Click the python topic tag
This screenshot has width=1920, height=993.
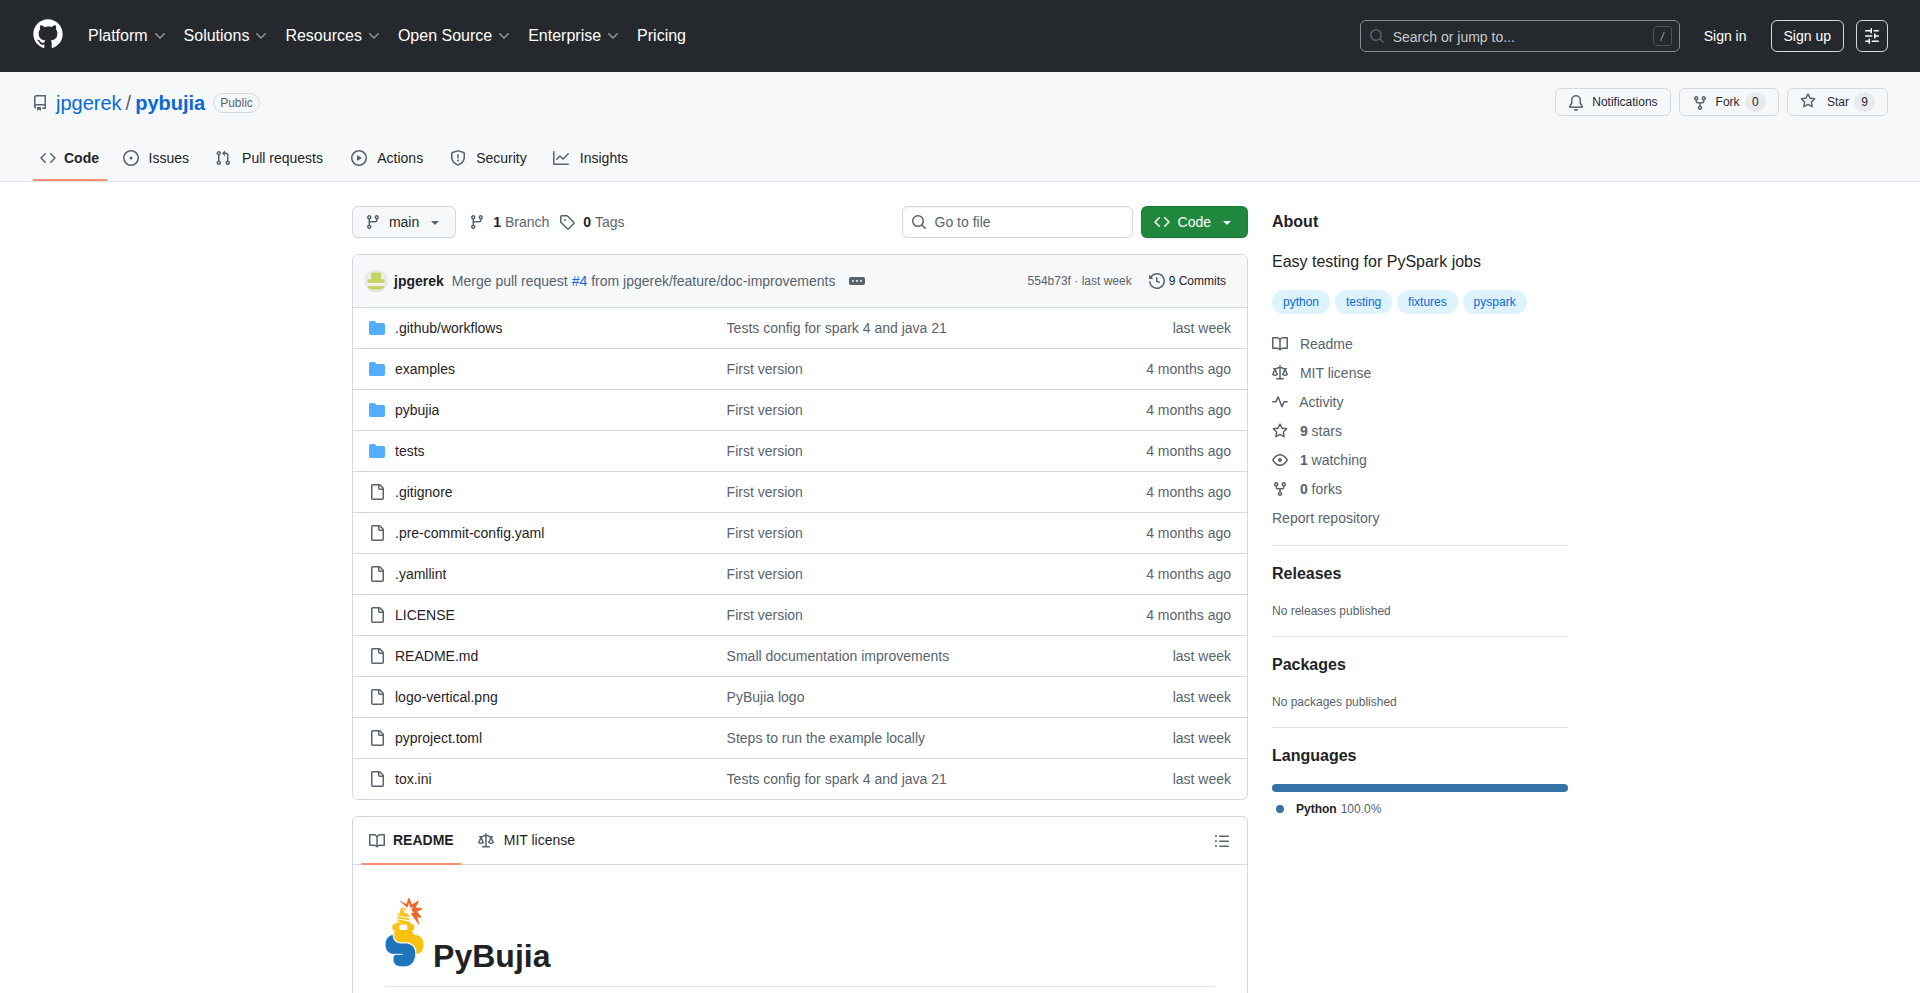[1300, 302]
